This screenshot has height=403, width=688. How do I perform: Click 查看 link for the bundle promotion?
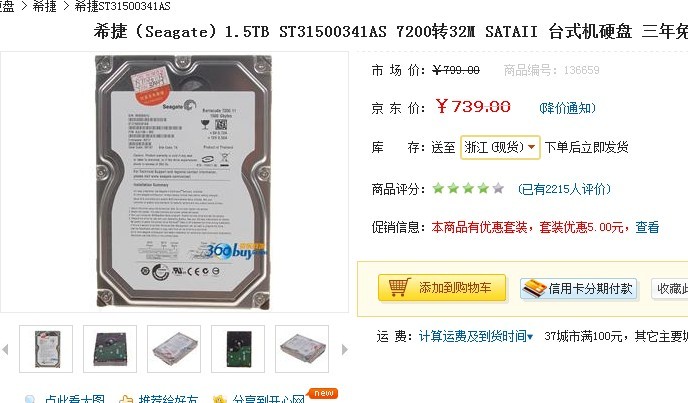pyautogui.click(x=647, y=227)
